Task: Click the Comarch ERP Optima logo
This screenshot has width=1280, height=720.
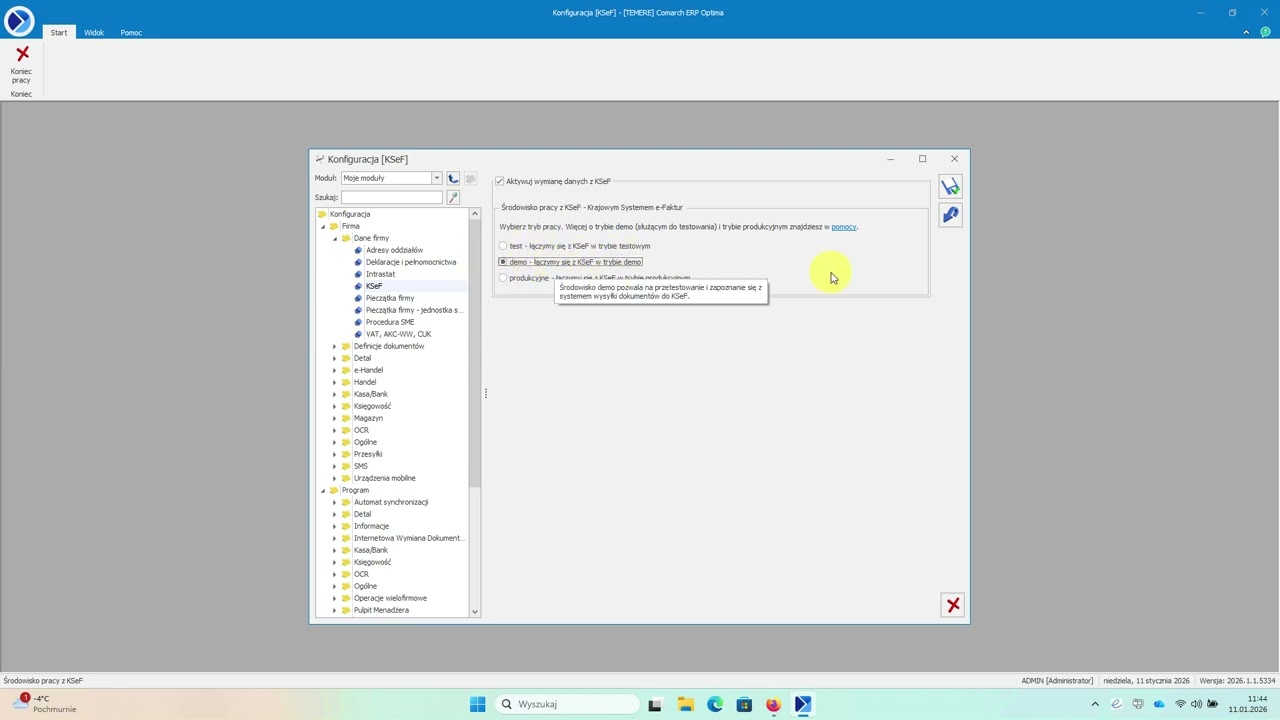Action: point(19,19)
